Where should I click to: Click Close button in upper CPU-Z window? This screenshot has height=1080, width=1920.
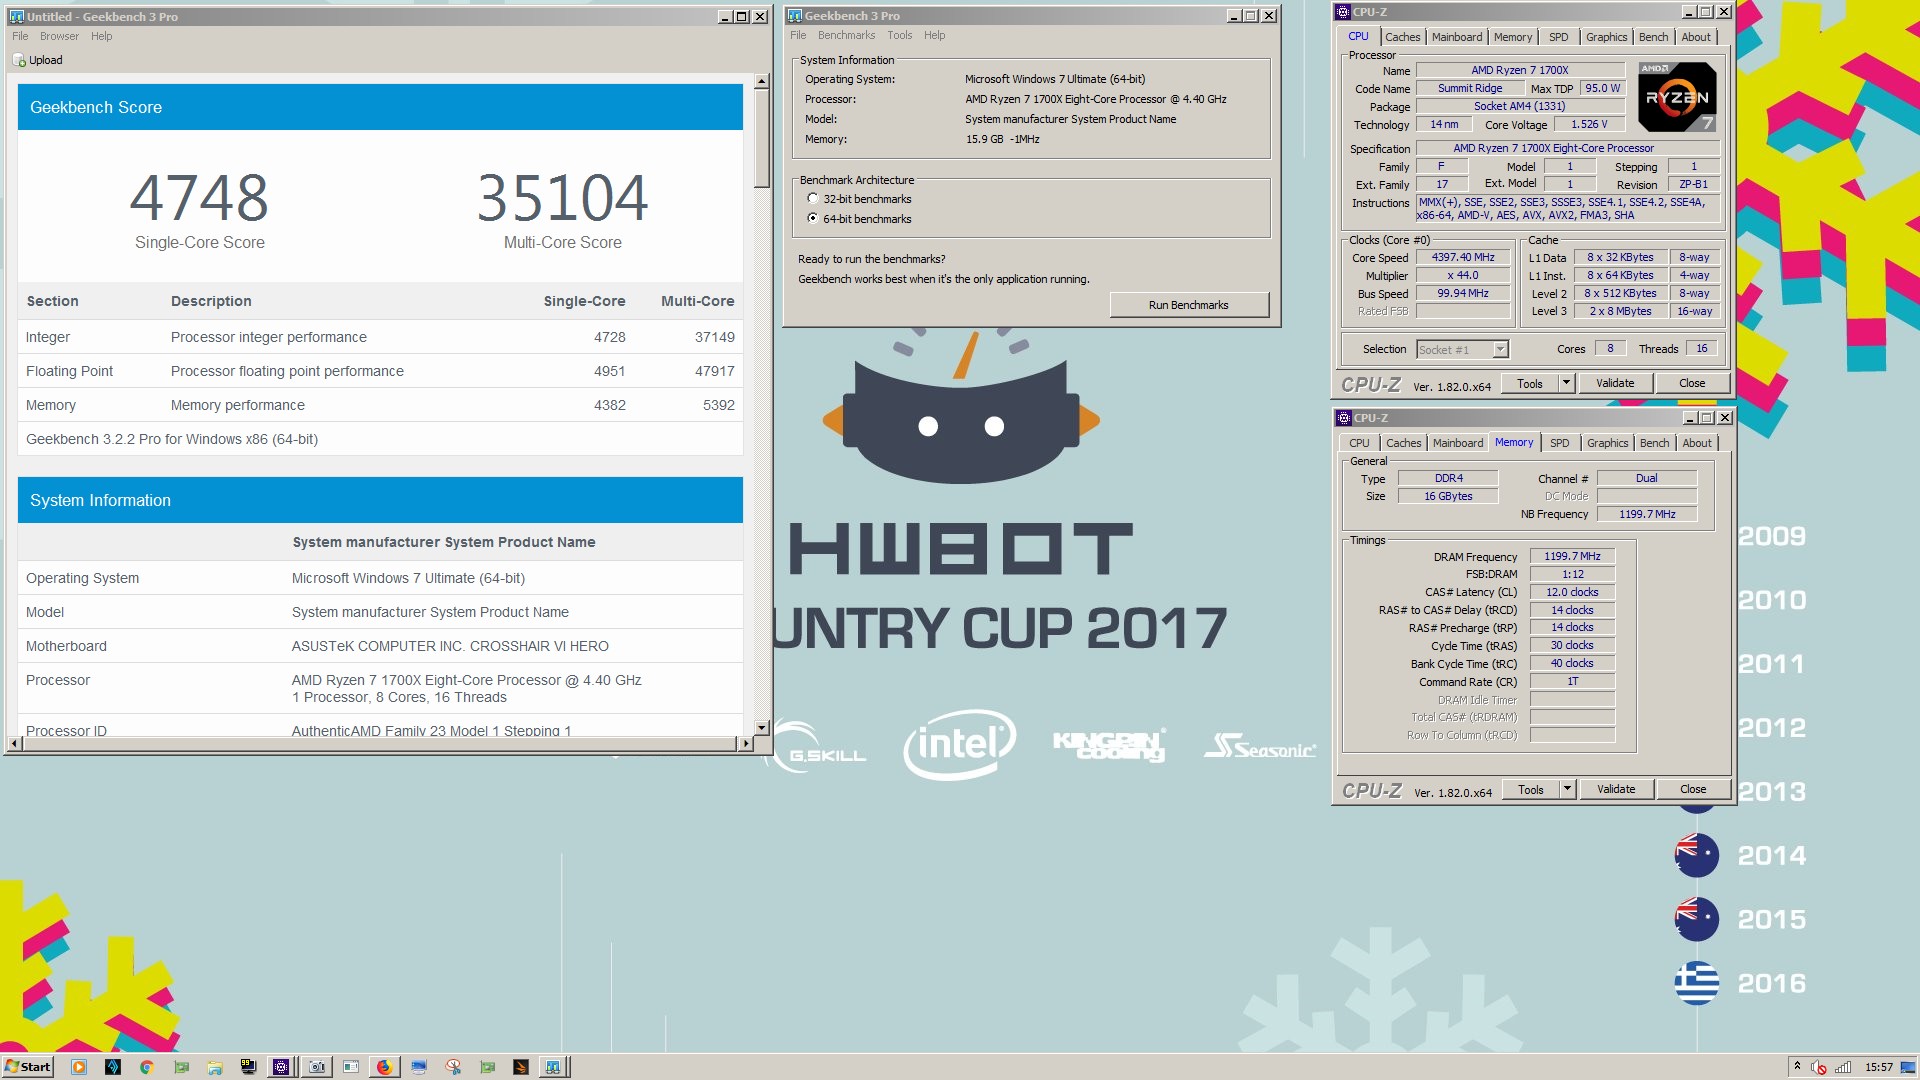point(1692,383)
